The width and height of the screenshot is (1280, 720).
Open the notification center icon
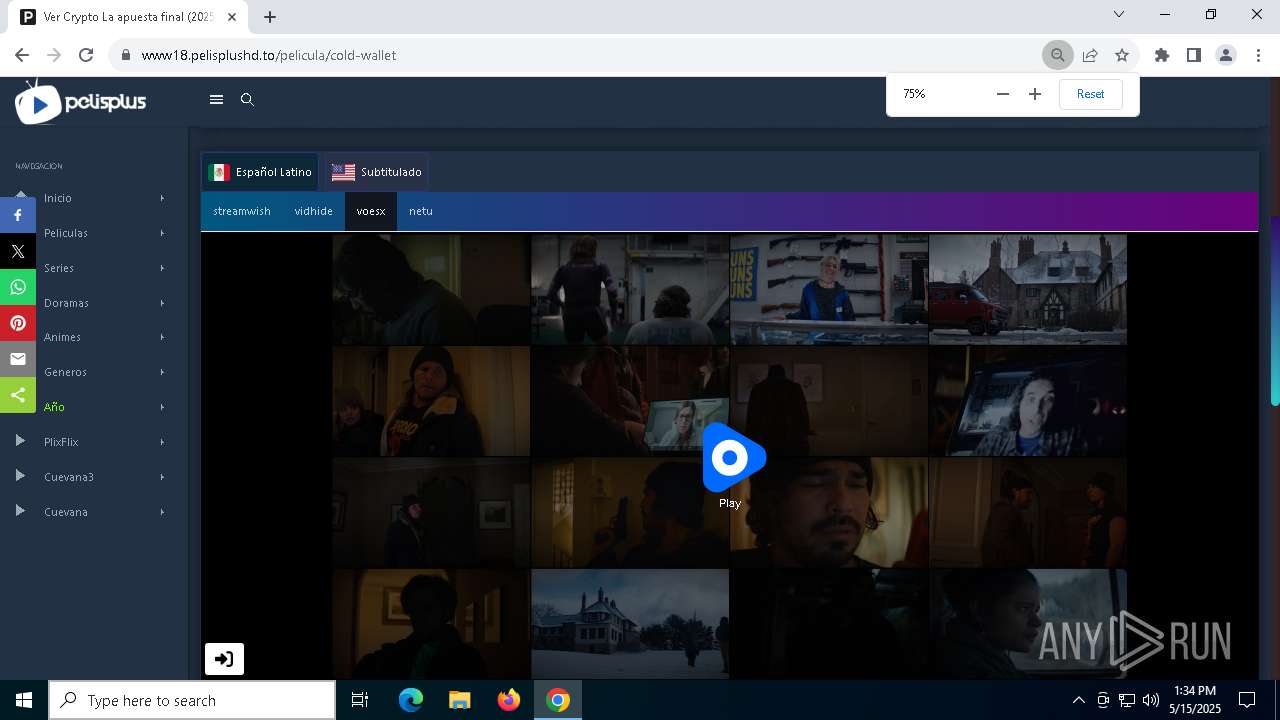tap(1247, 700)
